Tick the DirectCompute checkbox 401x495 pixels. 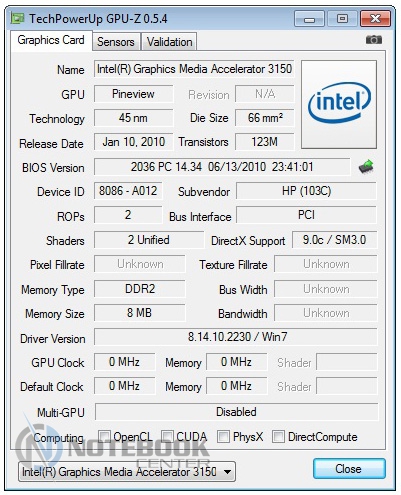tap(278, 436)
